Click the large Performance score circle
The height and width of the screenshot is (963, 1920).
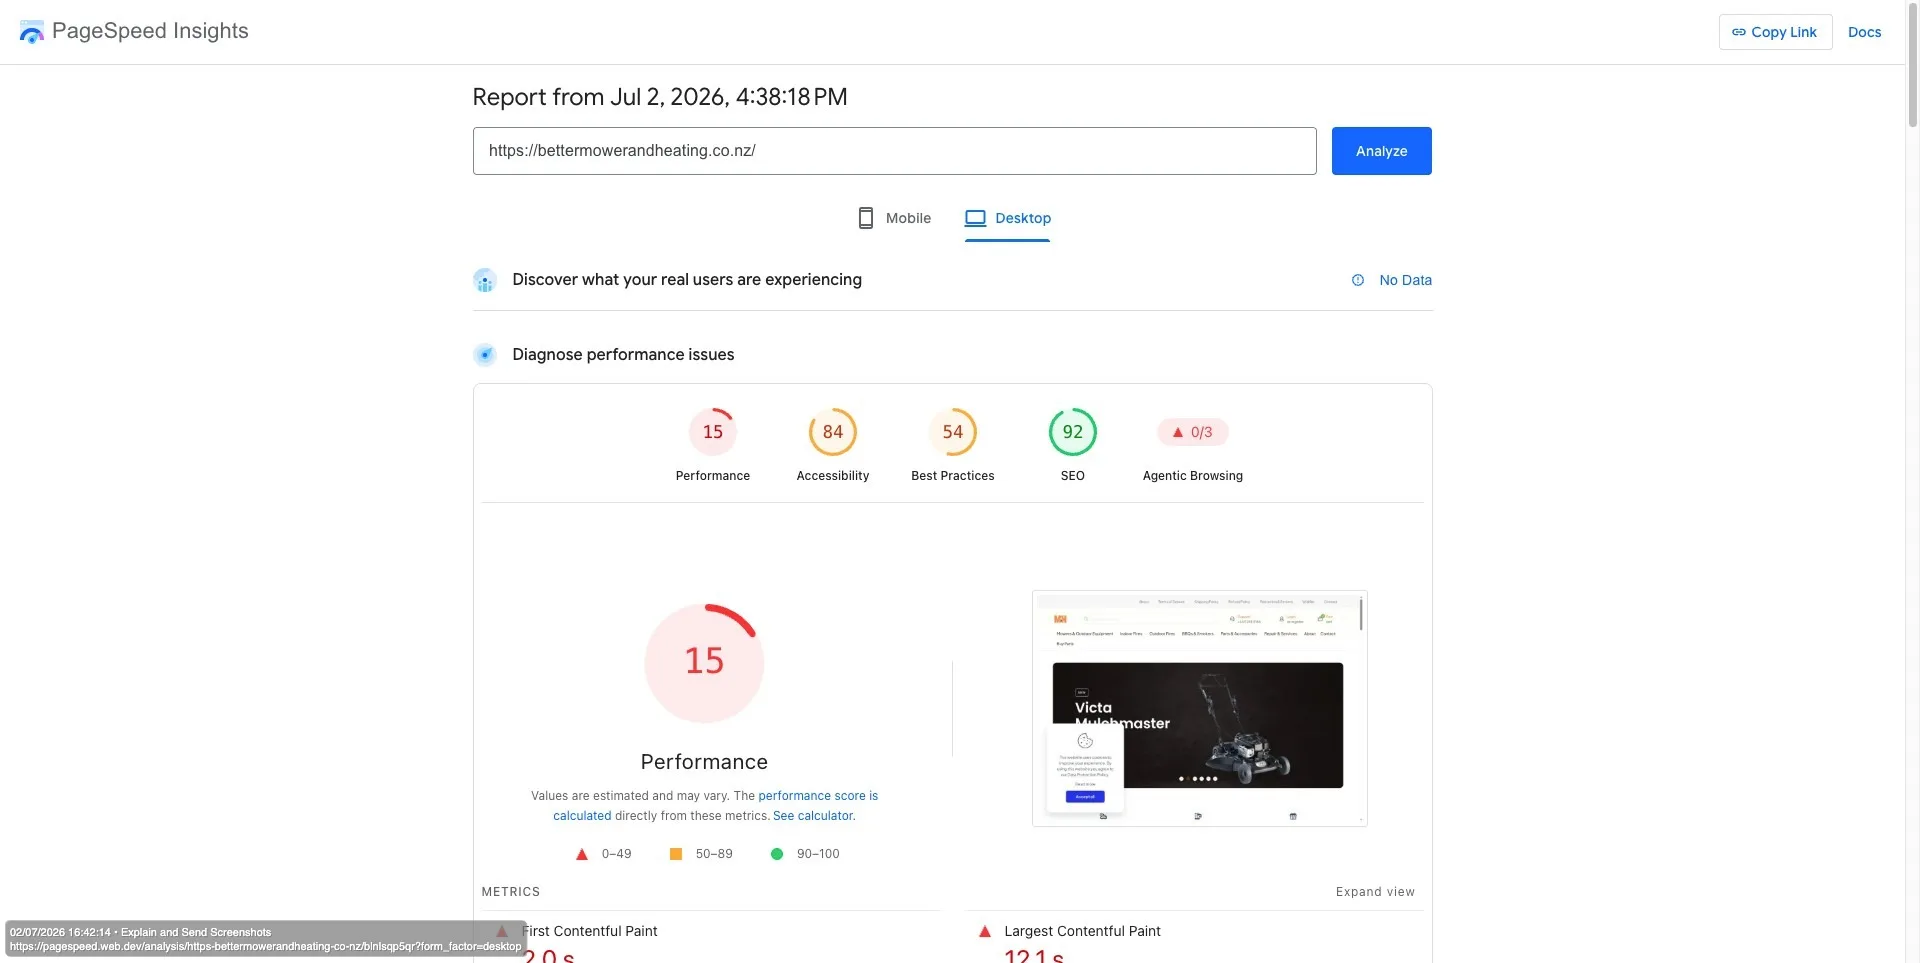point(705,663)
